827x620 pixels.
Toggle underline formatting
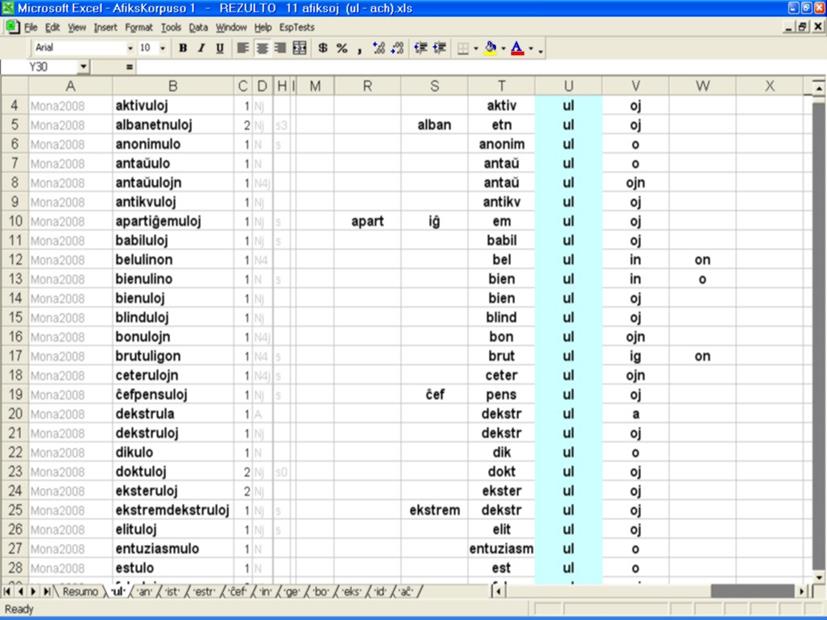(x=220, y=49)
